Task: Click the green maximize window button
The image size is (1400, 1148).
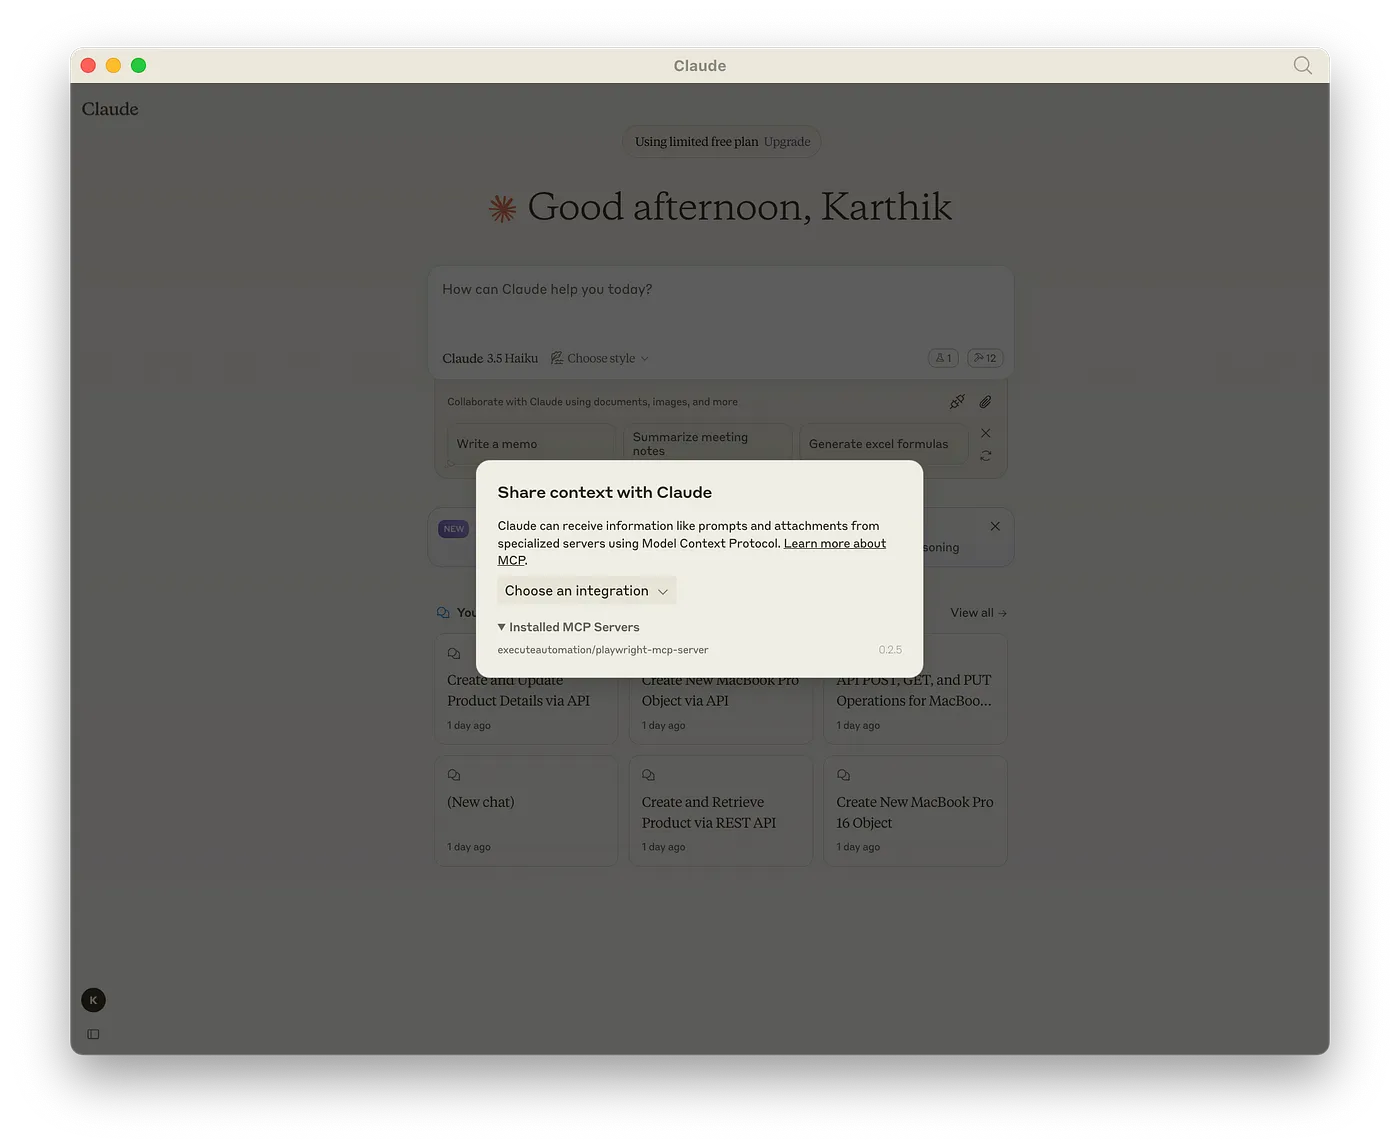Action: (138, 65)
